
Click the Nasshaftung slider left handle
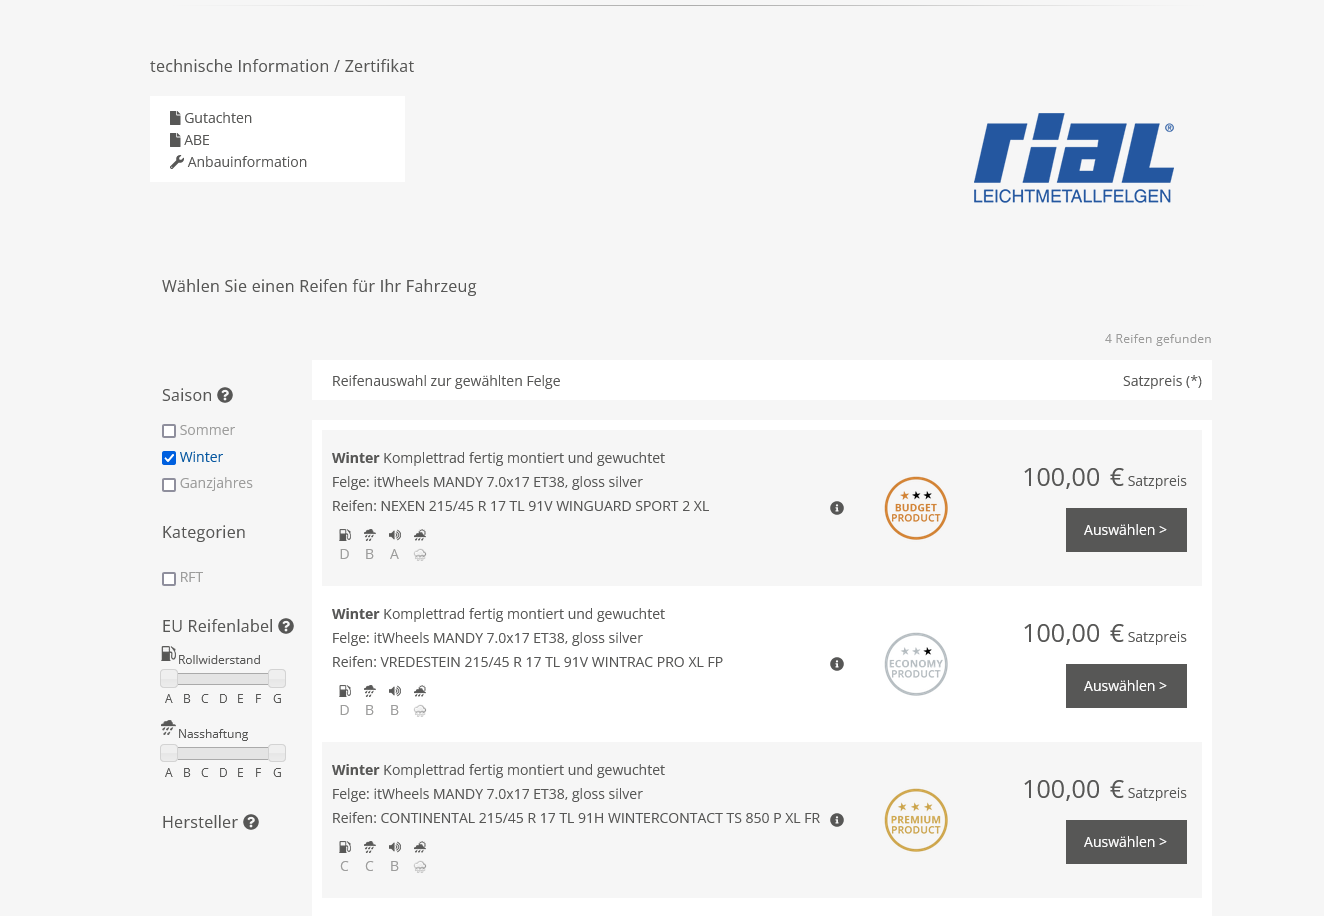(169, 753)
